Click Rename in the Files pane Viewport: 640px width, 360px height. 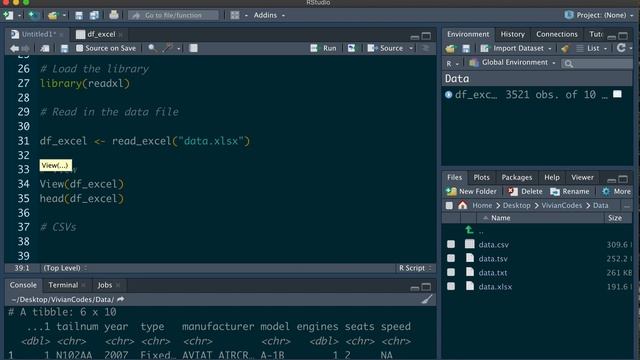[x=570, y=191]
